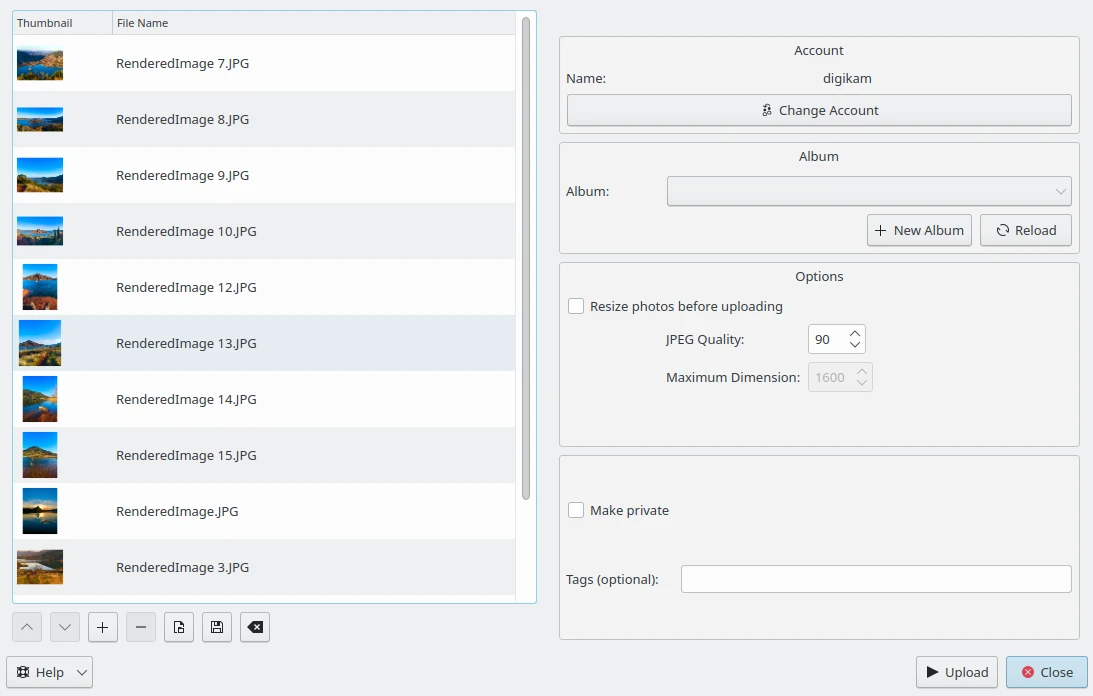Open the Help dropdown menu

[50, 673]
